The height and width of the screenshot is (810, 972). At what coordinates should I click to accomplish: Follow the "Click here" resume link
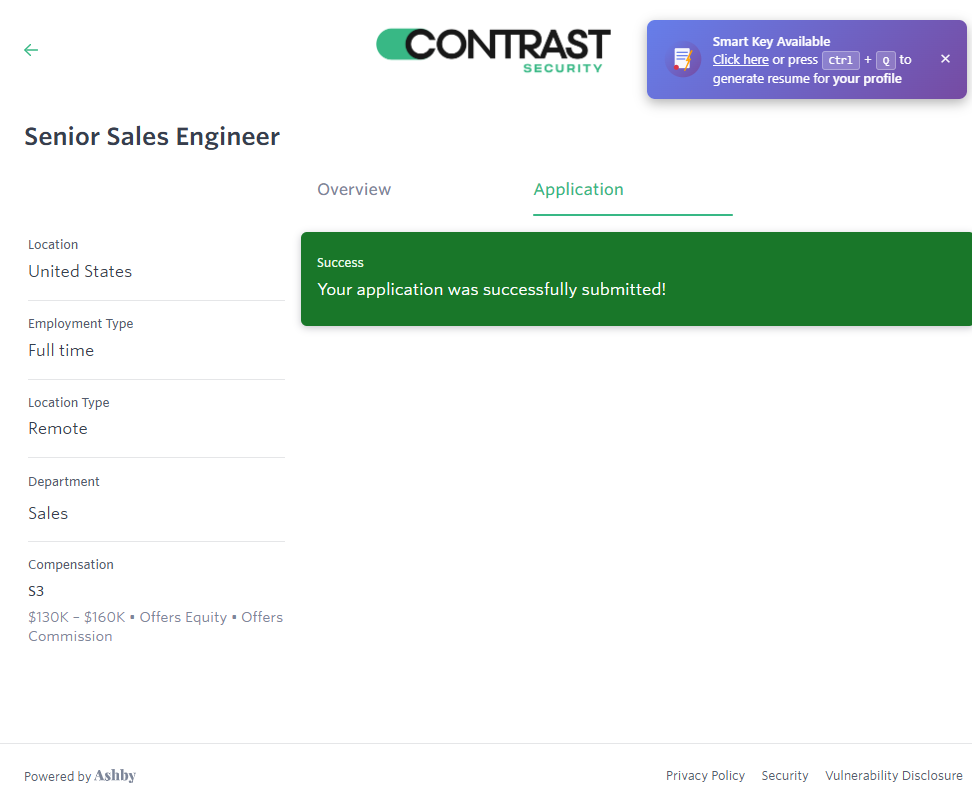pos(740,60)
